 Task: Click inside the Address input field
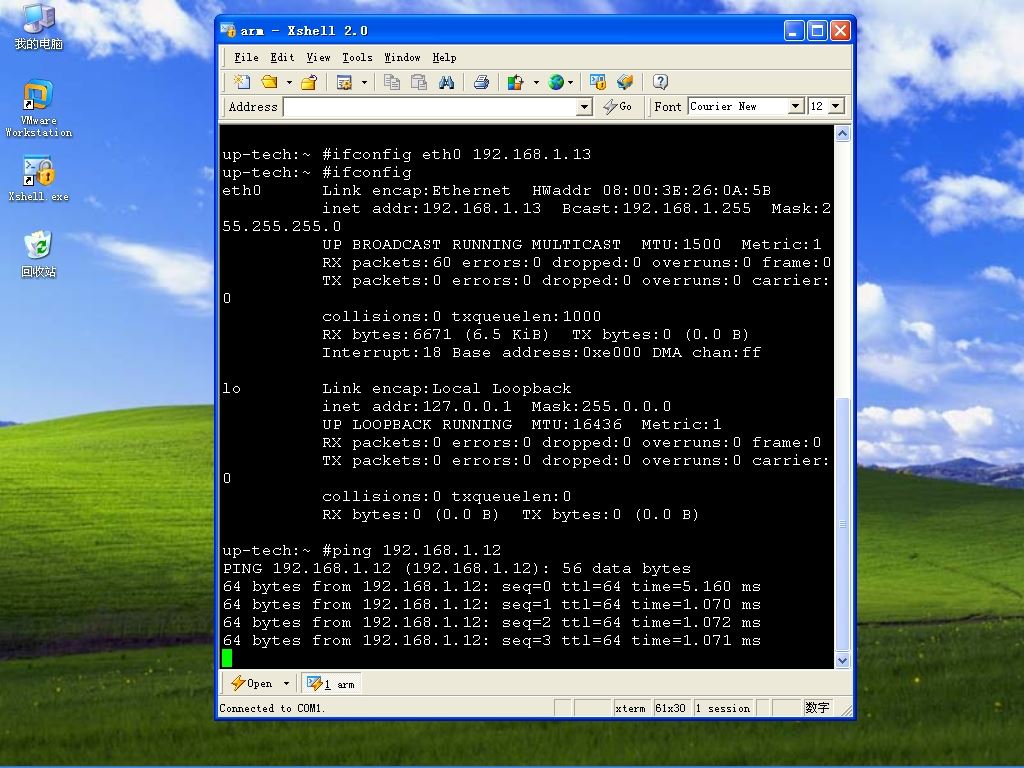(430, 106)
